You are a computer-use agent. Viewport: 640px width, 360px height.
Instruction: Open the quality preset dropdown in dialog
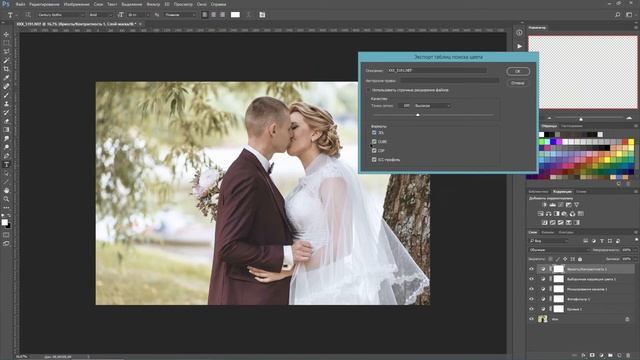[x=432, y=106]
